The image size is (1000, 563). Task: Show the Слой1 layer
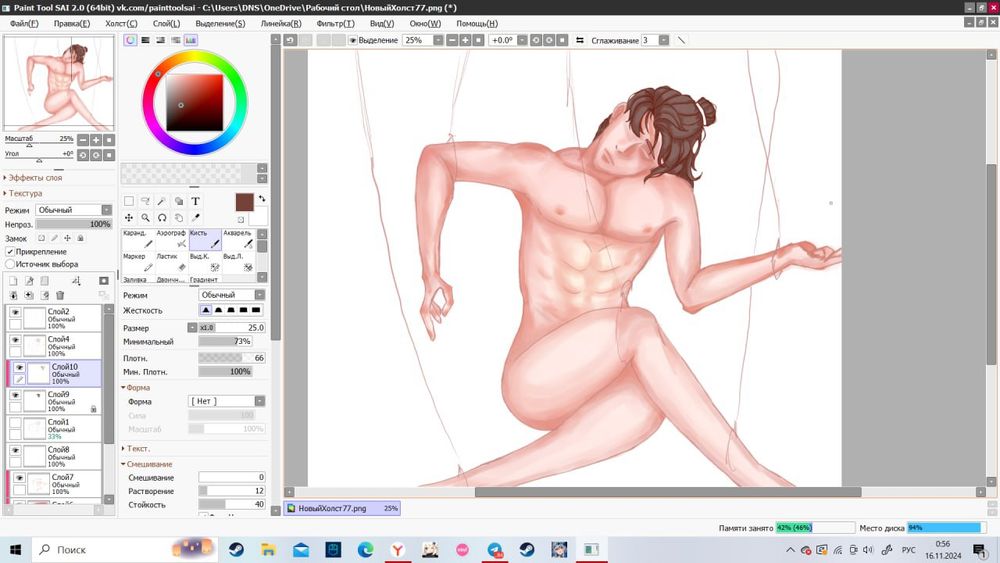coord(15,422)
